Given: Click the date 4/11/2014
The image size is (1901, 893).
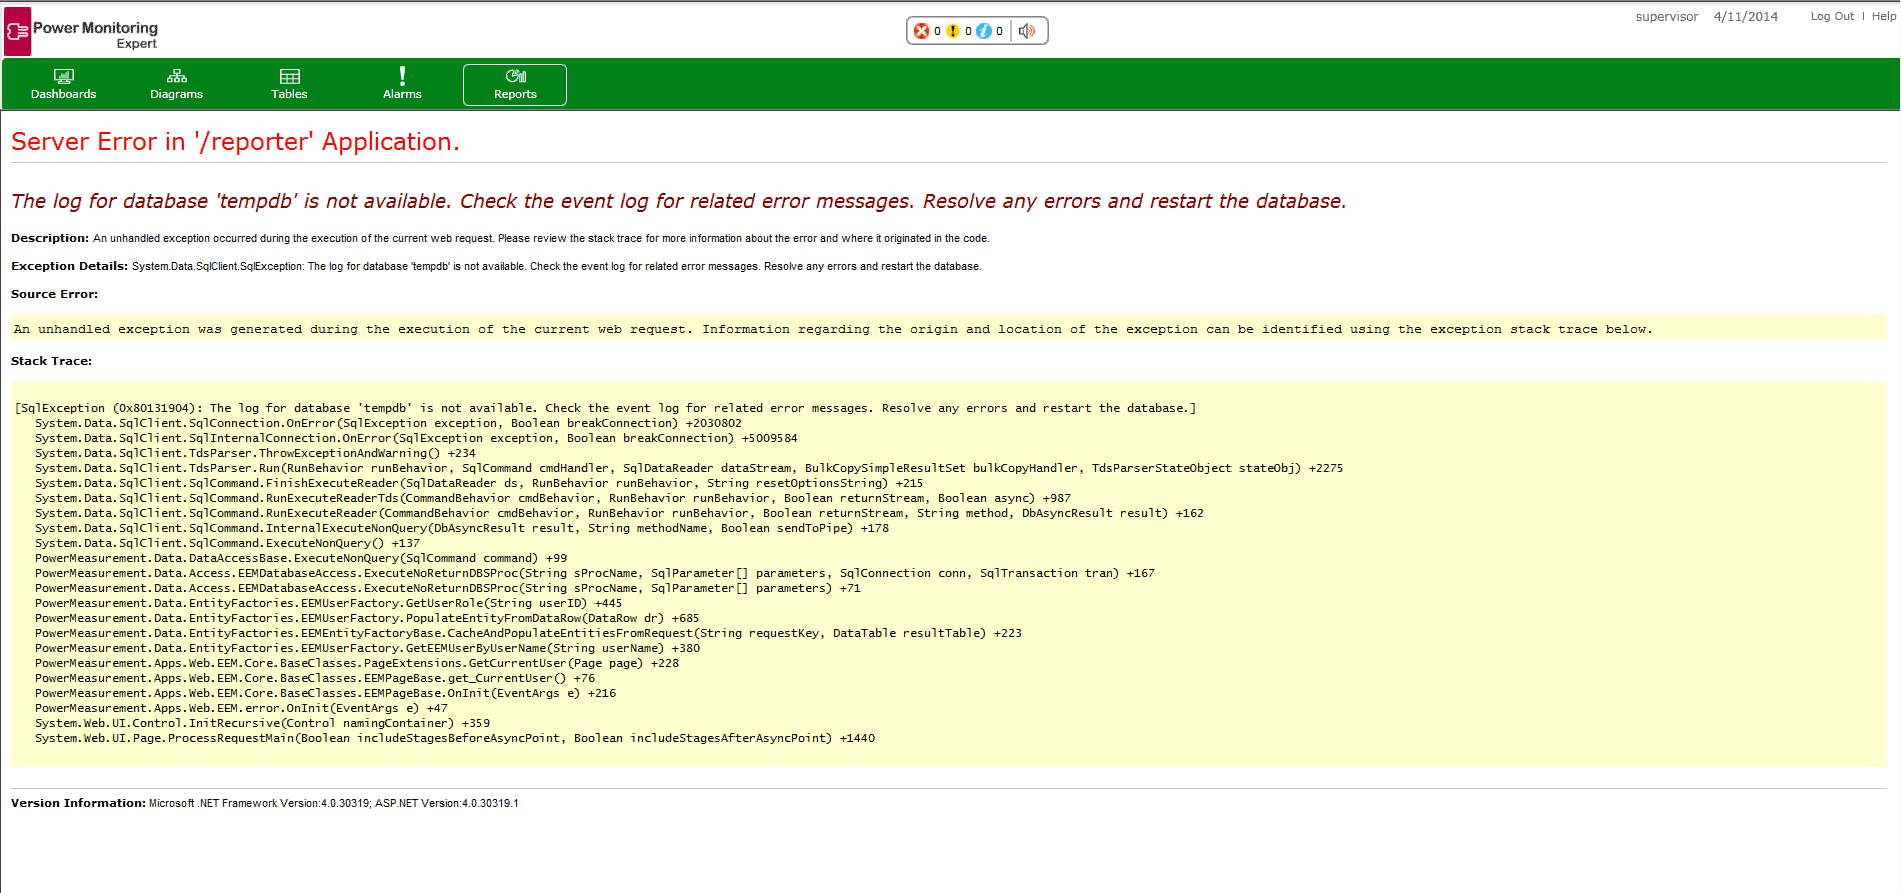Looking at the screenshot, I should (x=1746, y=17).
